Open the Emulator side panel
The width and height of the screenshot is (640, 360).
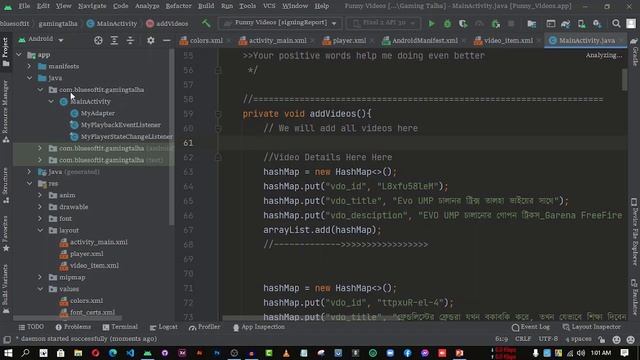click(634, 297)
